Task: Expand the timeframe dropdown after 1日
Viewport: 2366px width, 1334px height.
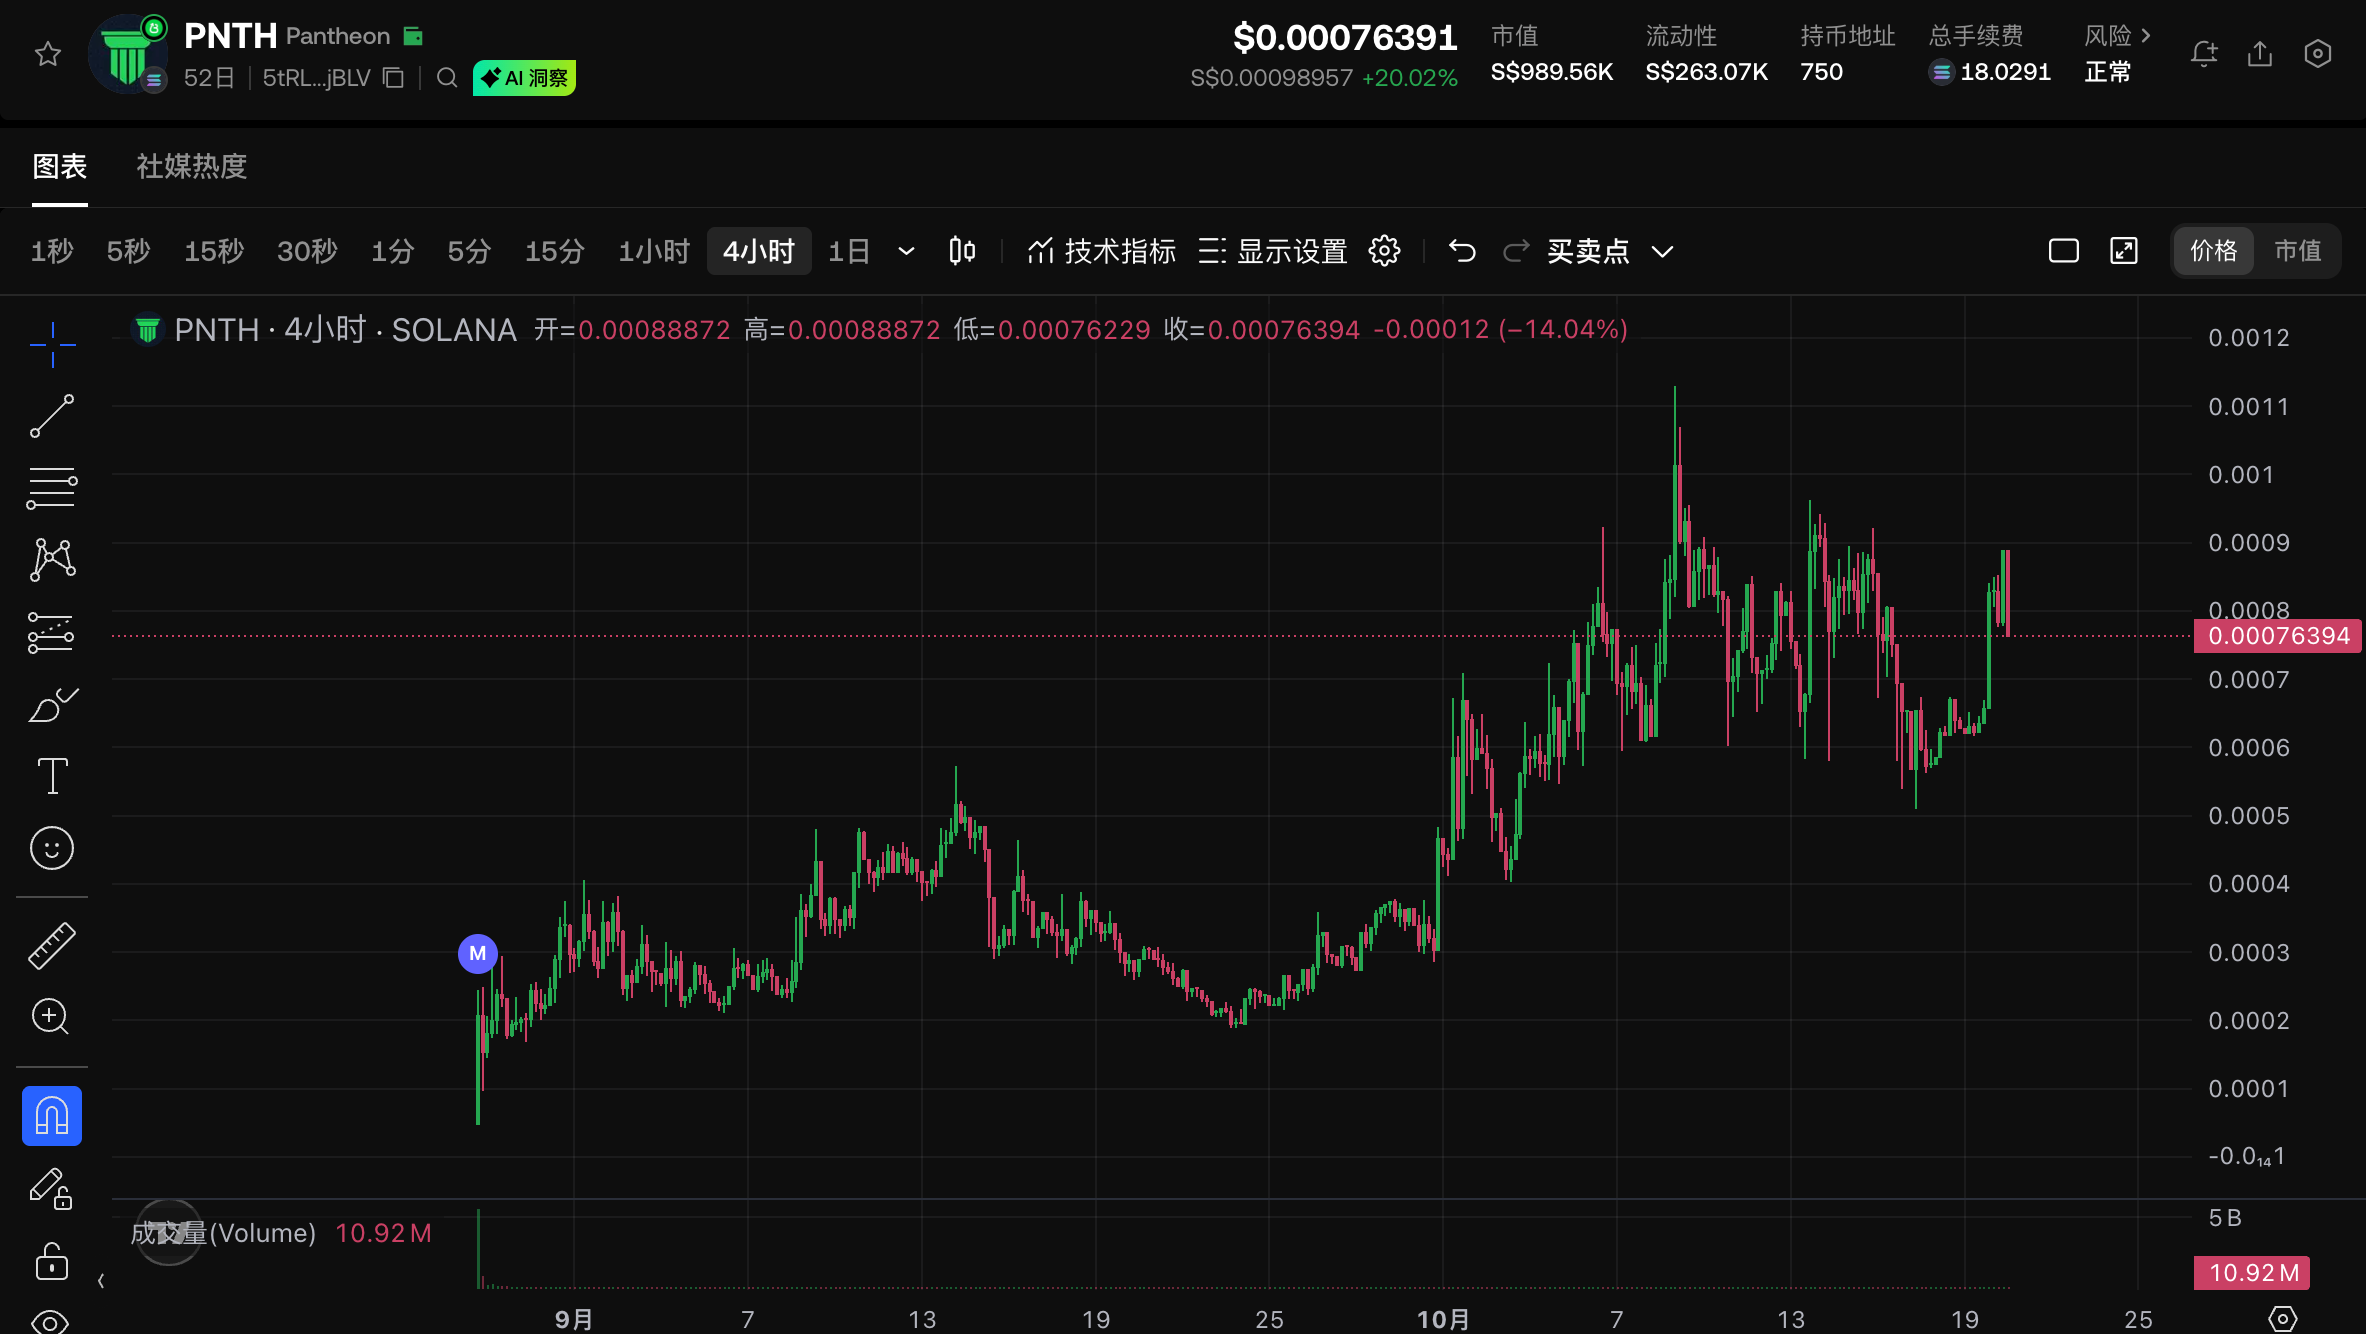Action: click(906, 251)
